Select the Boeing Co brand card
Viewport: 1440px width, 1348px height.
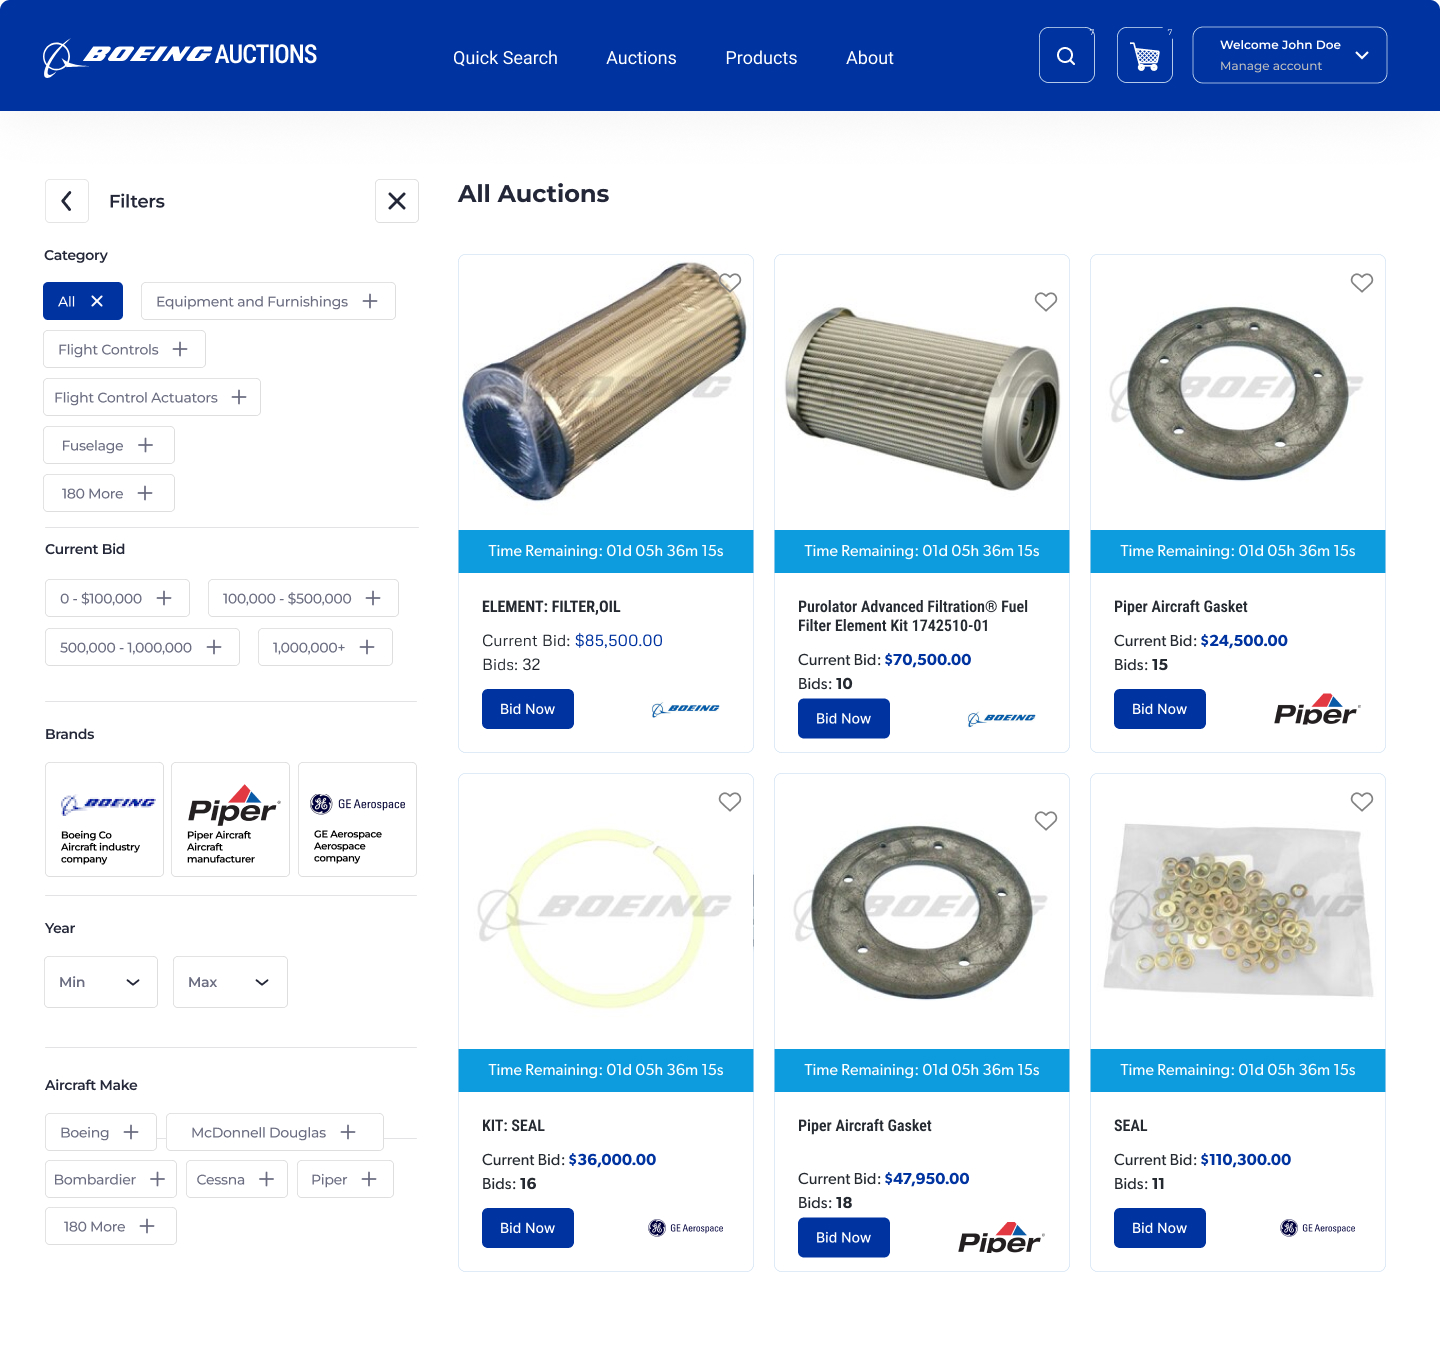point(104,820)
